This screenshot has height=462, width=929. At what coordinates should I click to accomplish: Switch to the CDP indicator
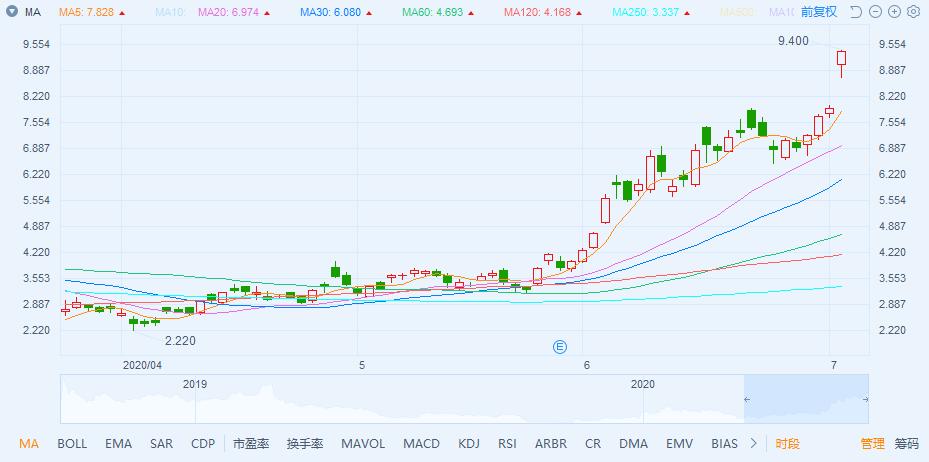coord(203,444)
